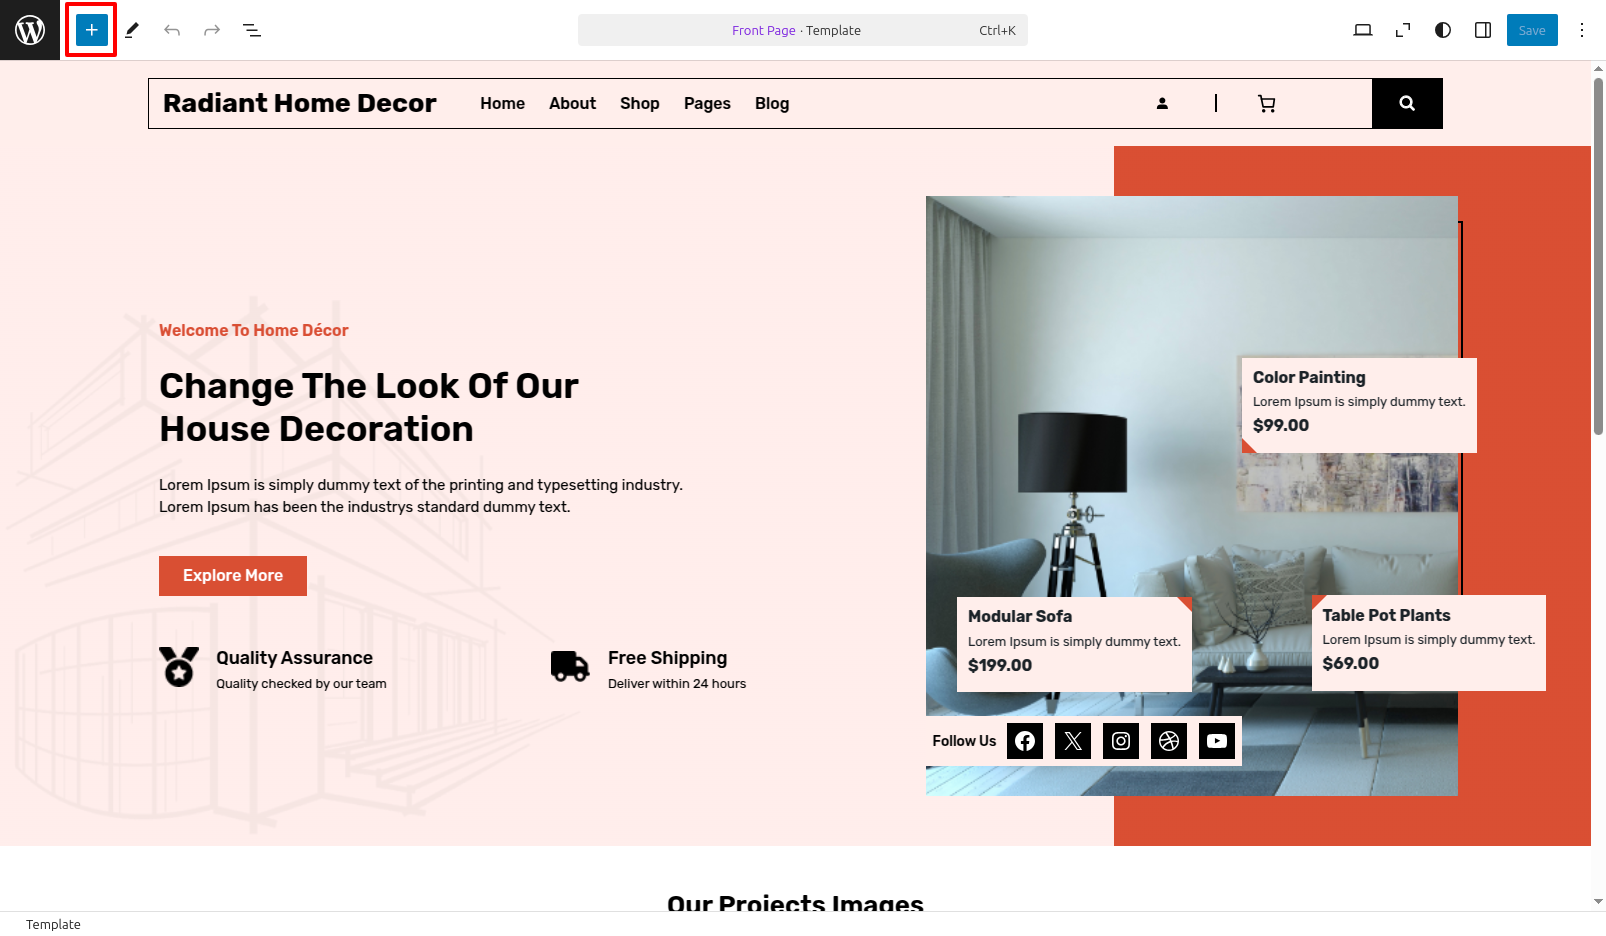Select Deliver within 24 hours text
Screen dimensions: 1606x936
[x=677, y=684]
